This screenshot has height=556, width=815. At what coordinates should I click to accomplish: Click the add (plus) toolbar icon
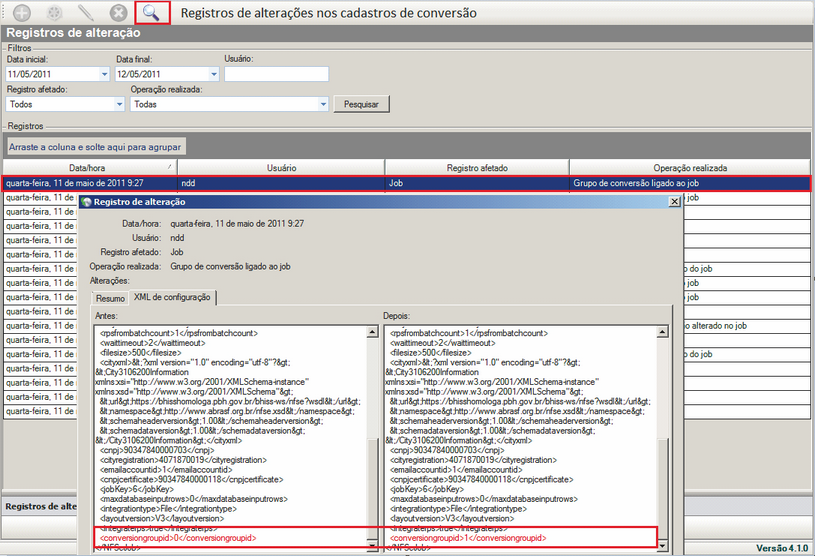tap(22, 12)
